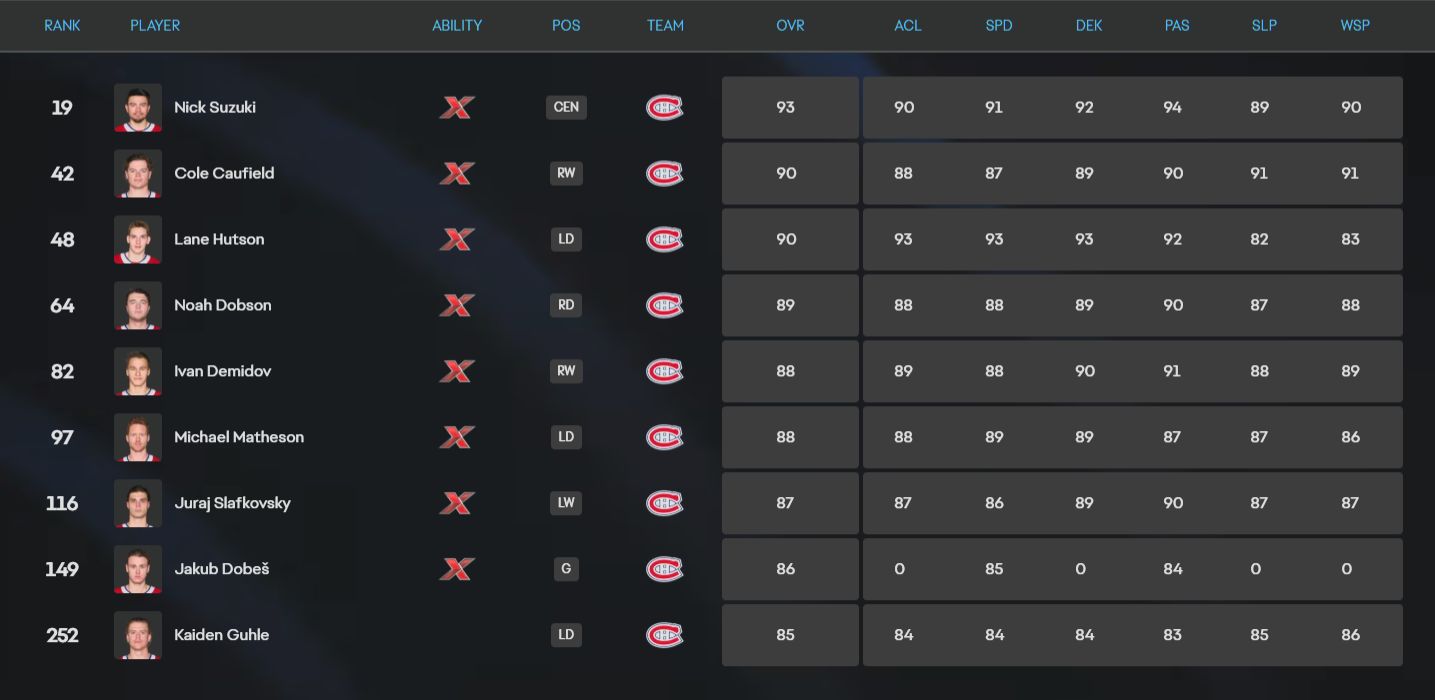Click Noah Dobson's Canadiens team logo
The width and height of the screenshot is (1435, 700).
[664, 305]
